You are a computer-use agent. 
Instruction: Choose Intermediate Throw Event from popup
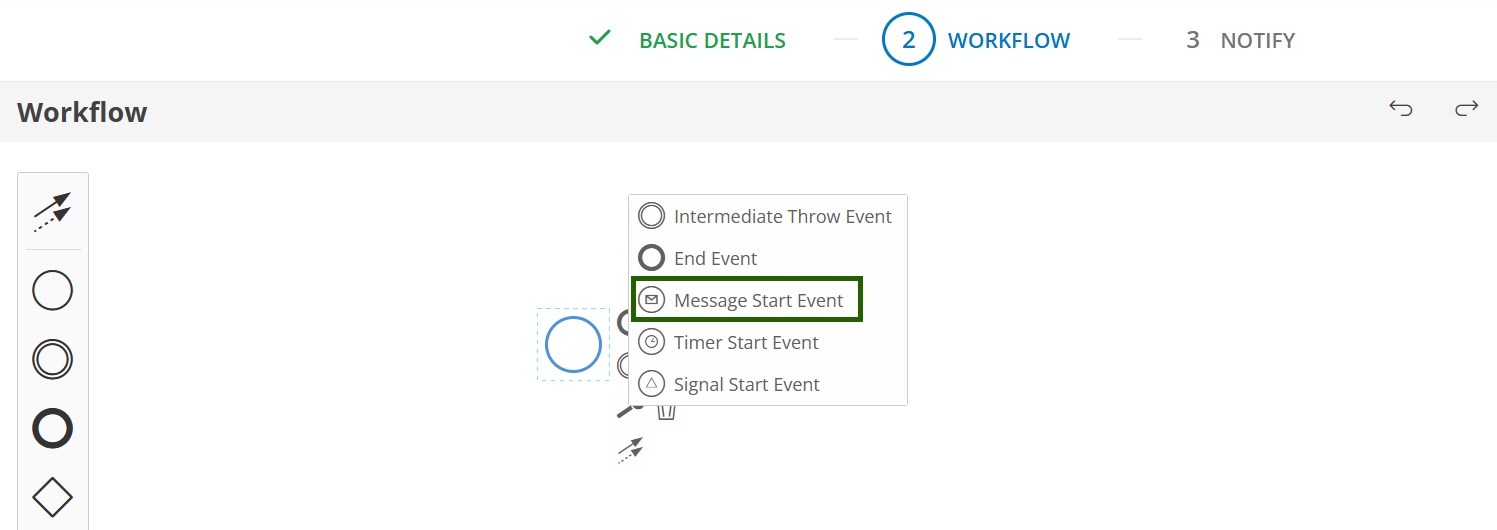[x=783, y=216]
